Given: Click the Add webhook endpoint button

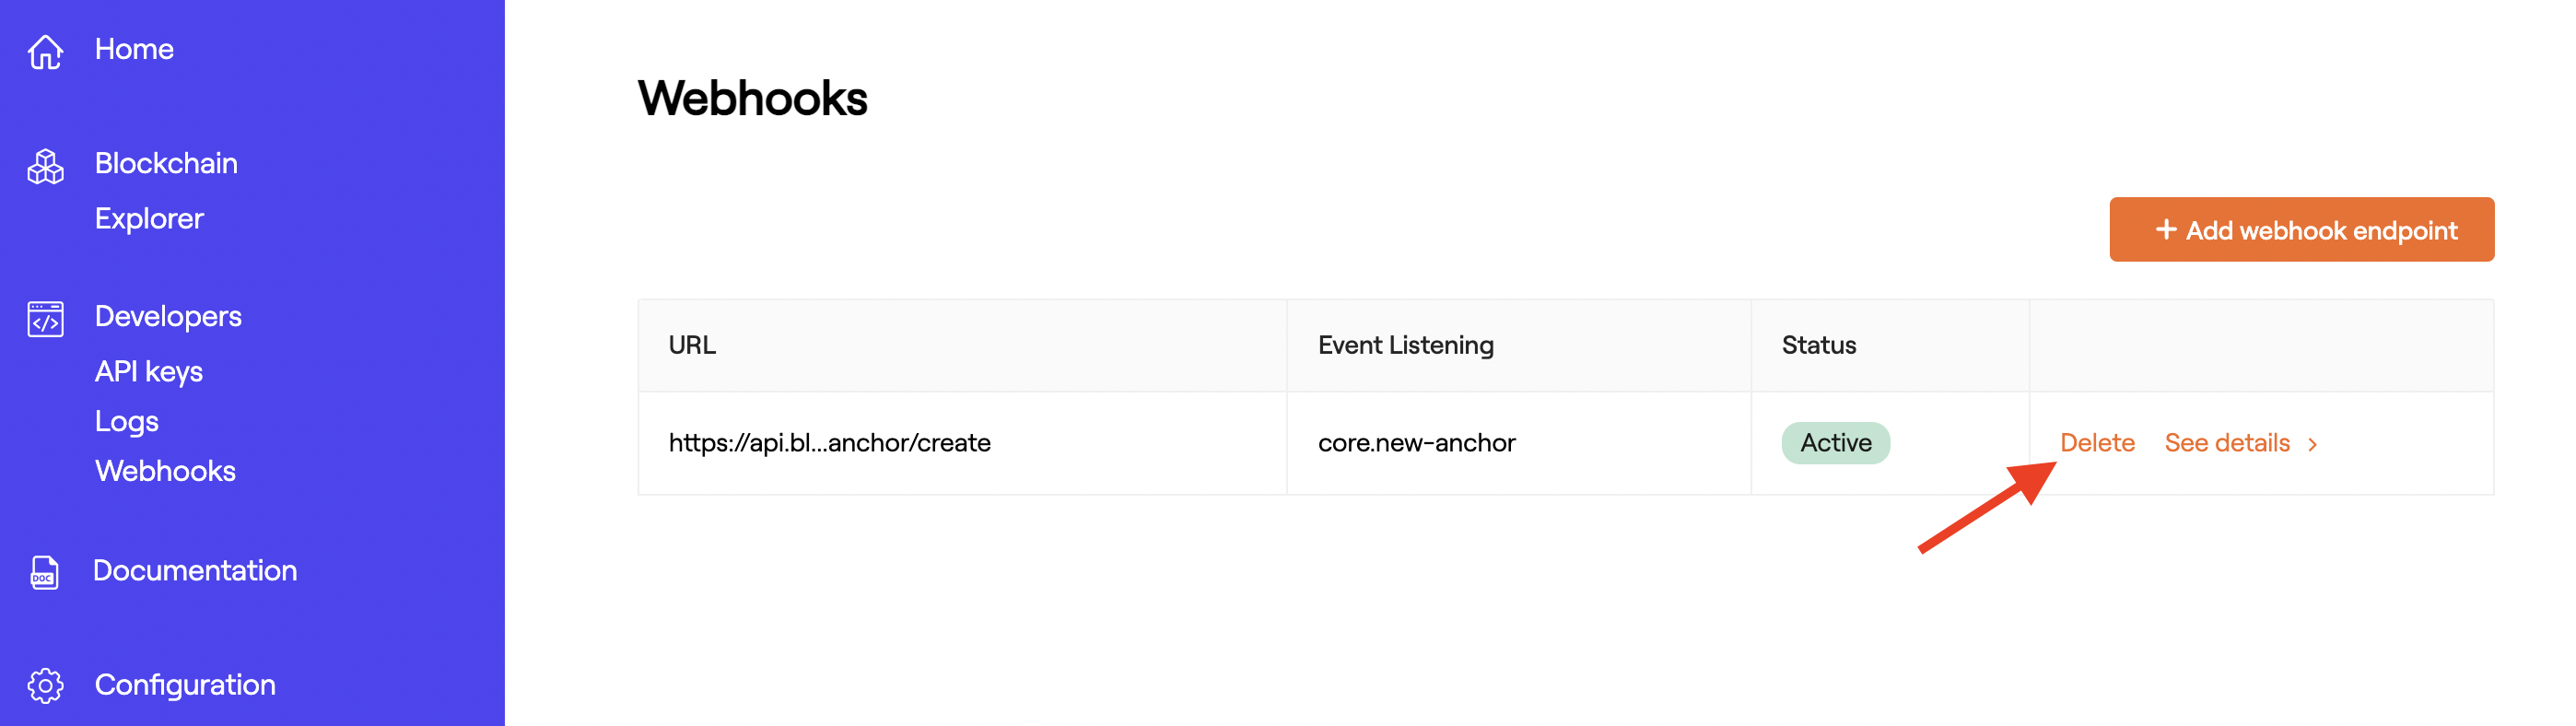Looking at the screenshot, I should [x=2301, y=229].
